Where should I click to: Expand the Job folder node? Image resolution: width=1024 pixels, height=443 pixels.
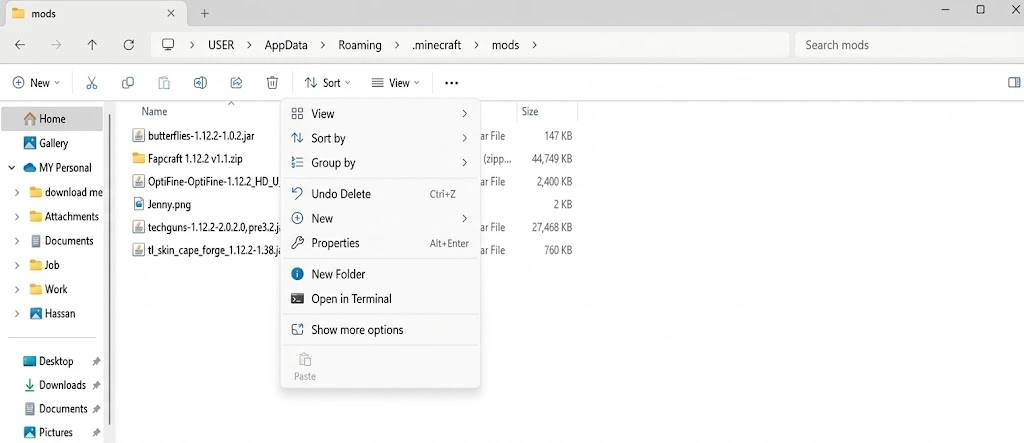17,265
